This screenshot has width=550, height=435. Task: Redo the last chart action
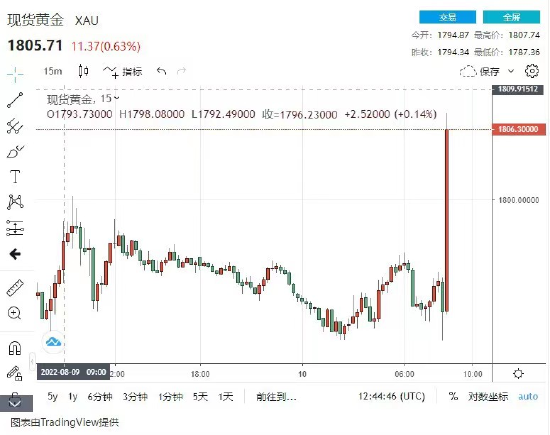181,71
